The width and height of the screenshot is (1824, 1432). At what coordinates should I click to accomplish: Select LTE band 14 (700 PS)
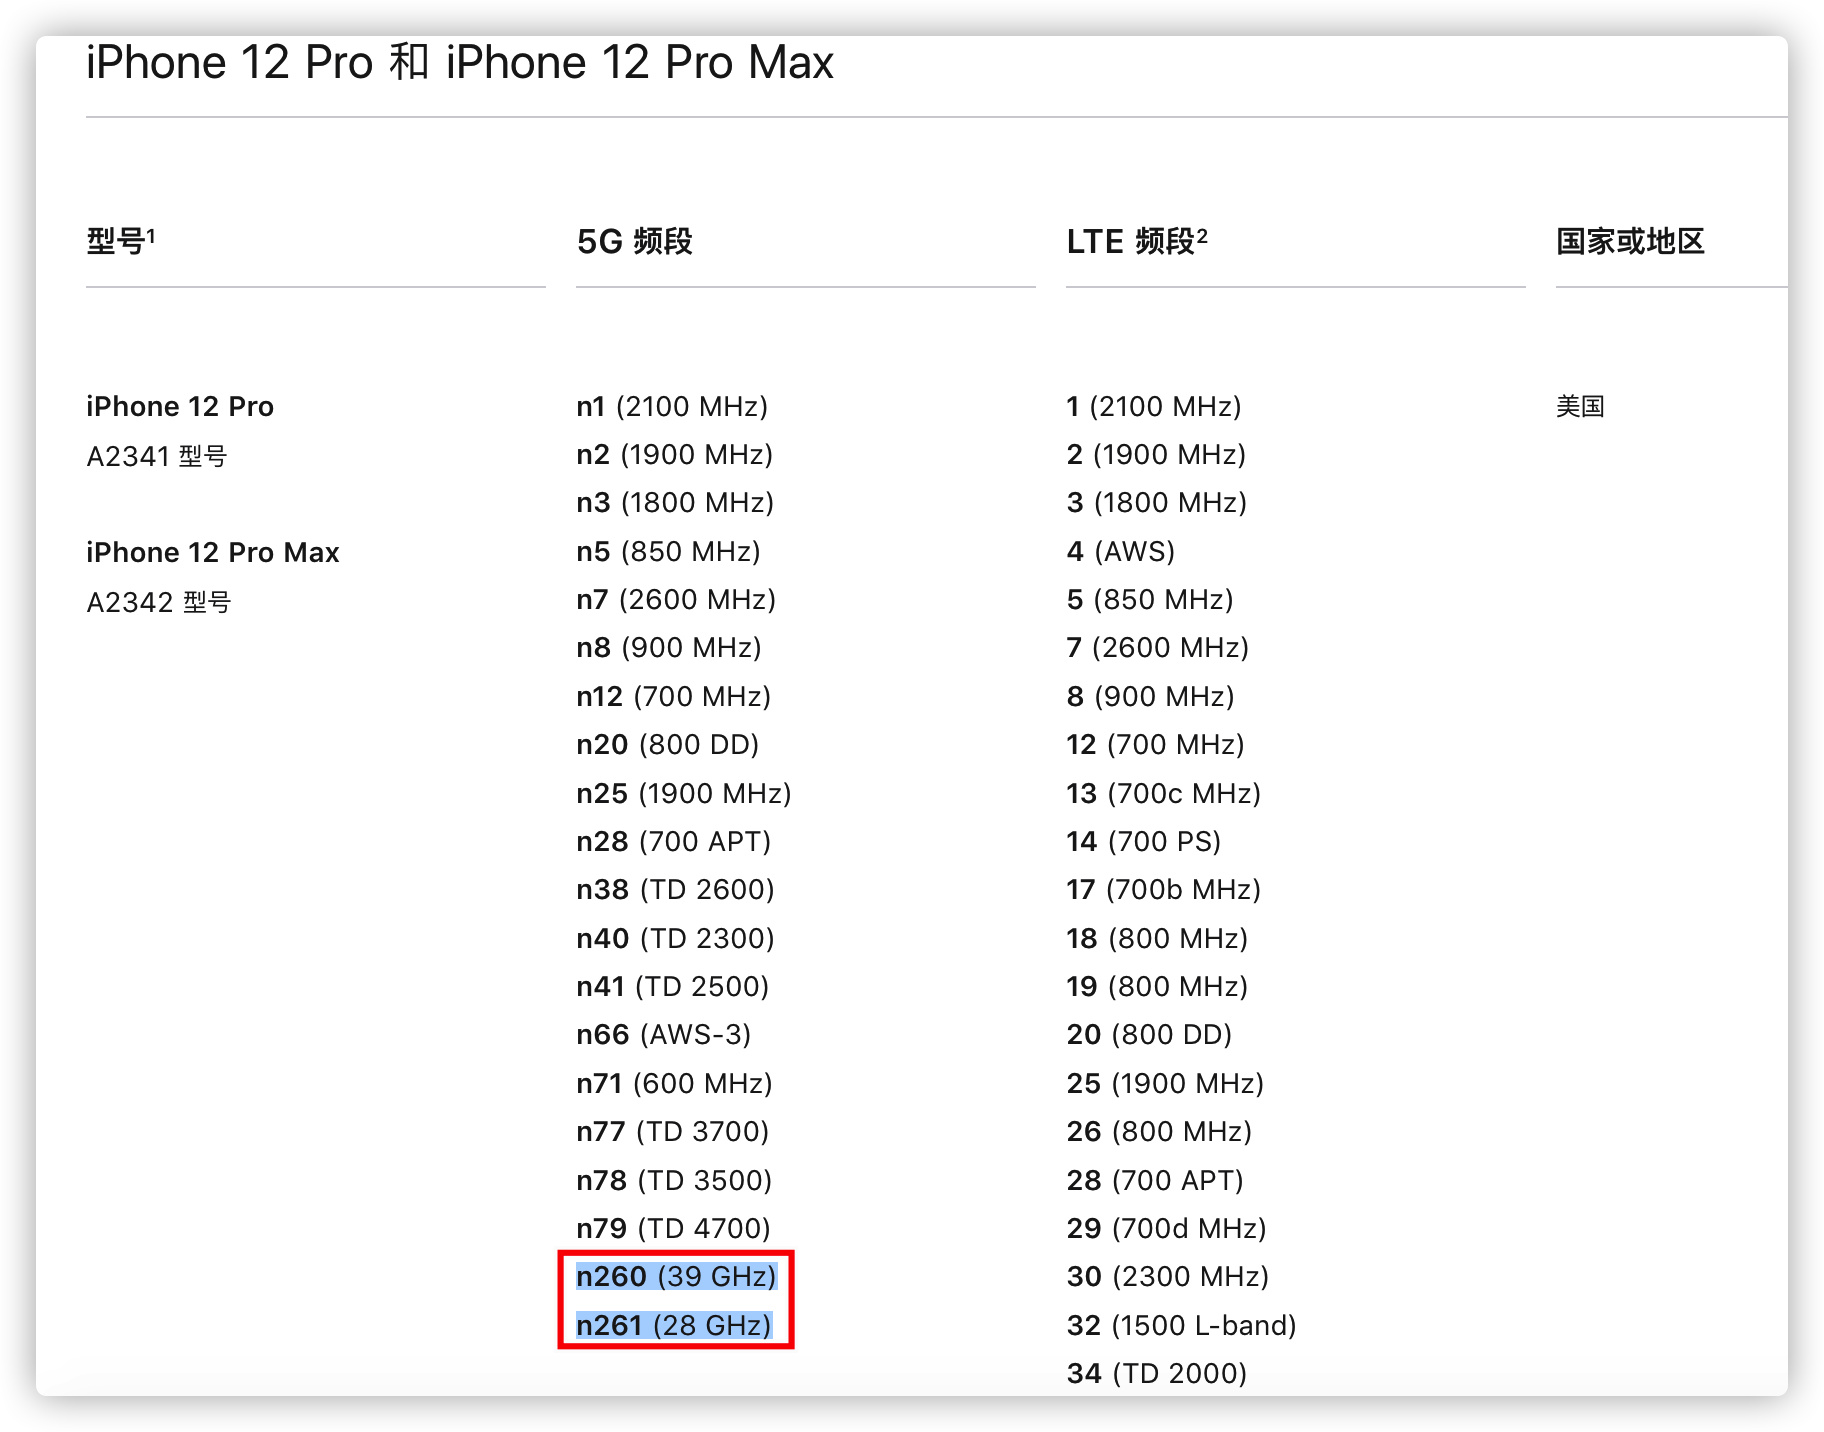pyautogui.click(x=1144, y=841)
